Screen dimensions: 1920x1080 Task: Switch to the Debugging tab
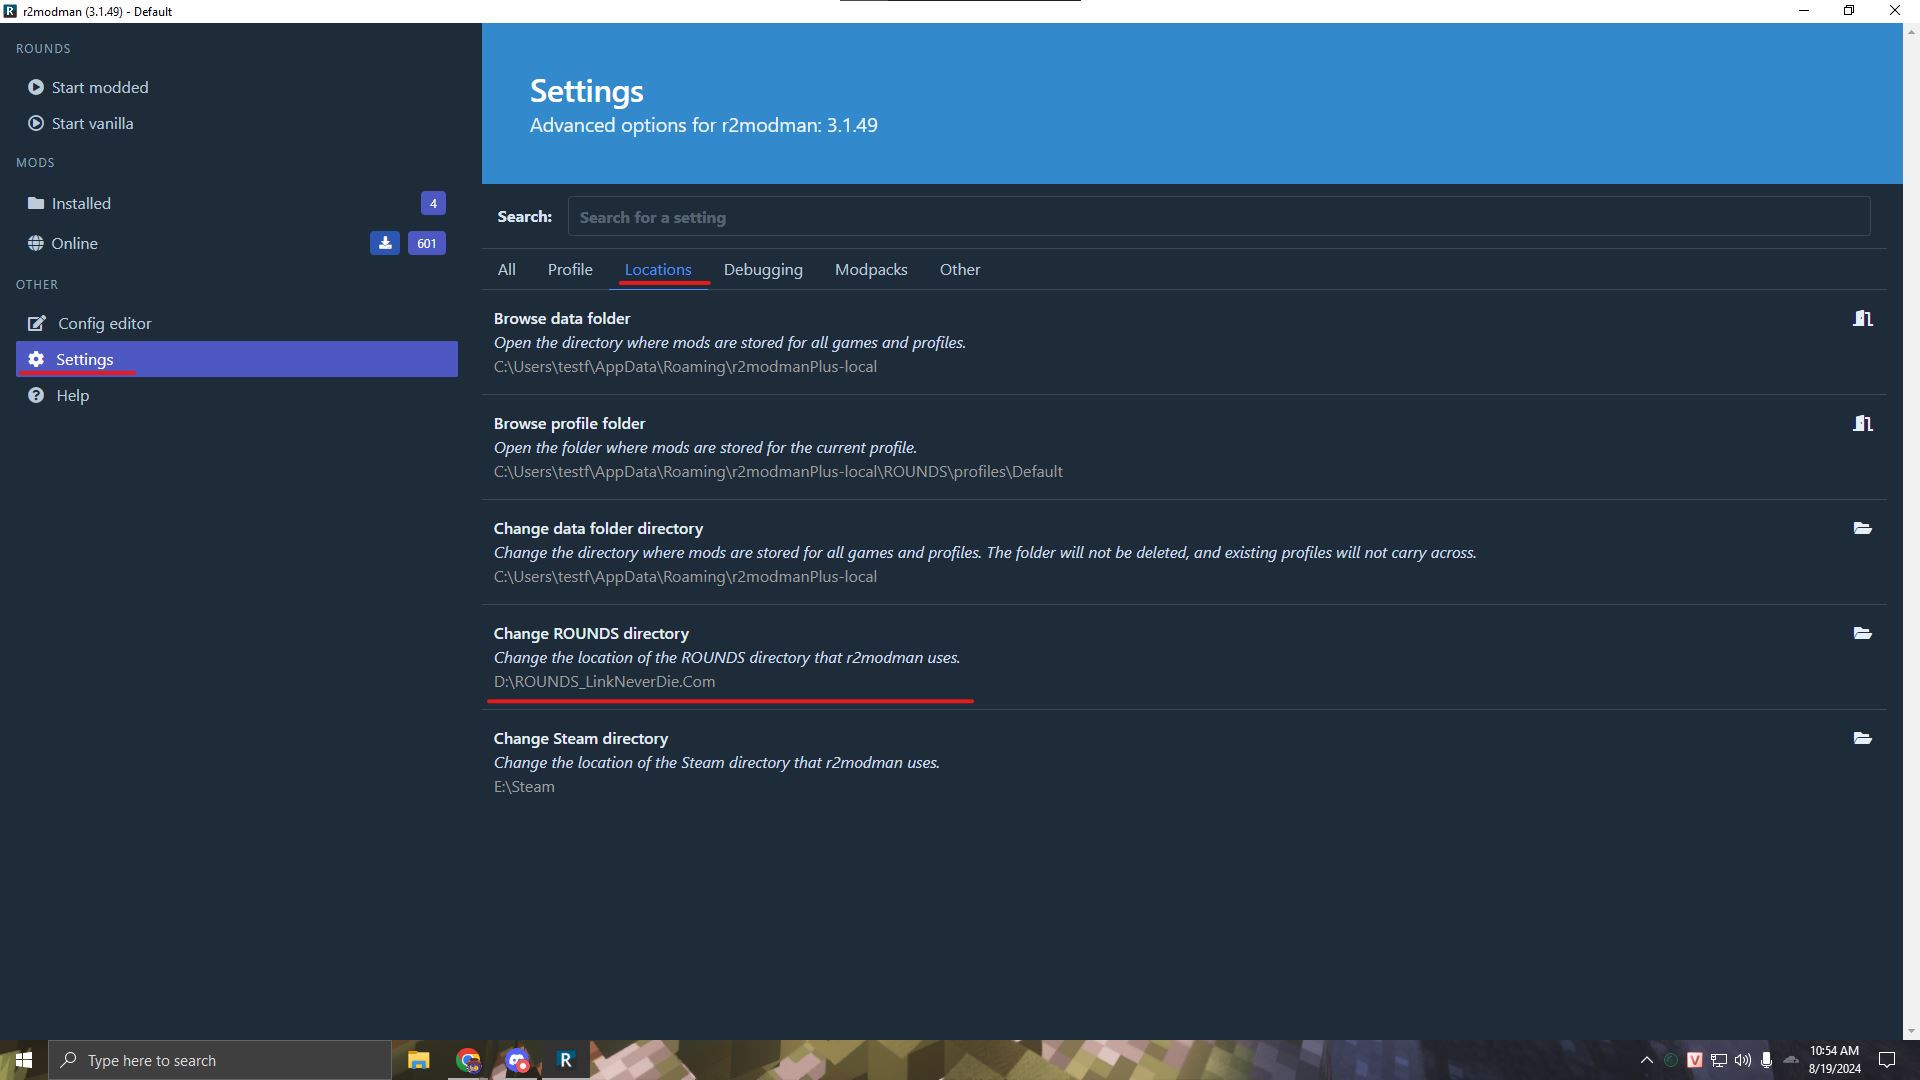point(763,270)
